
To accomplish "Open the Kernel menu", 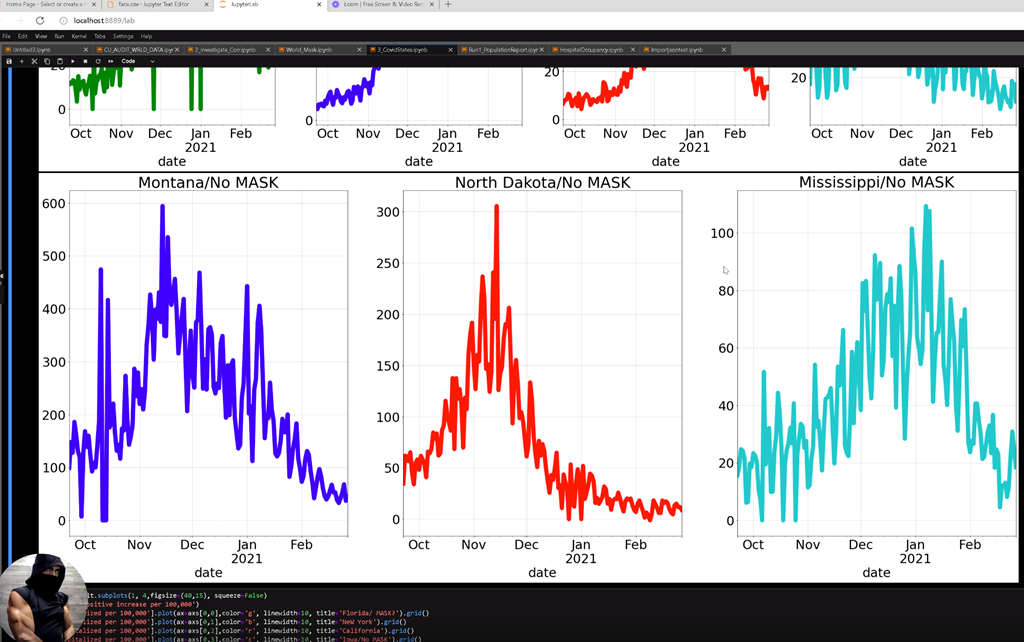I will (x=79, y=36).
